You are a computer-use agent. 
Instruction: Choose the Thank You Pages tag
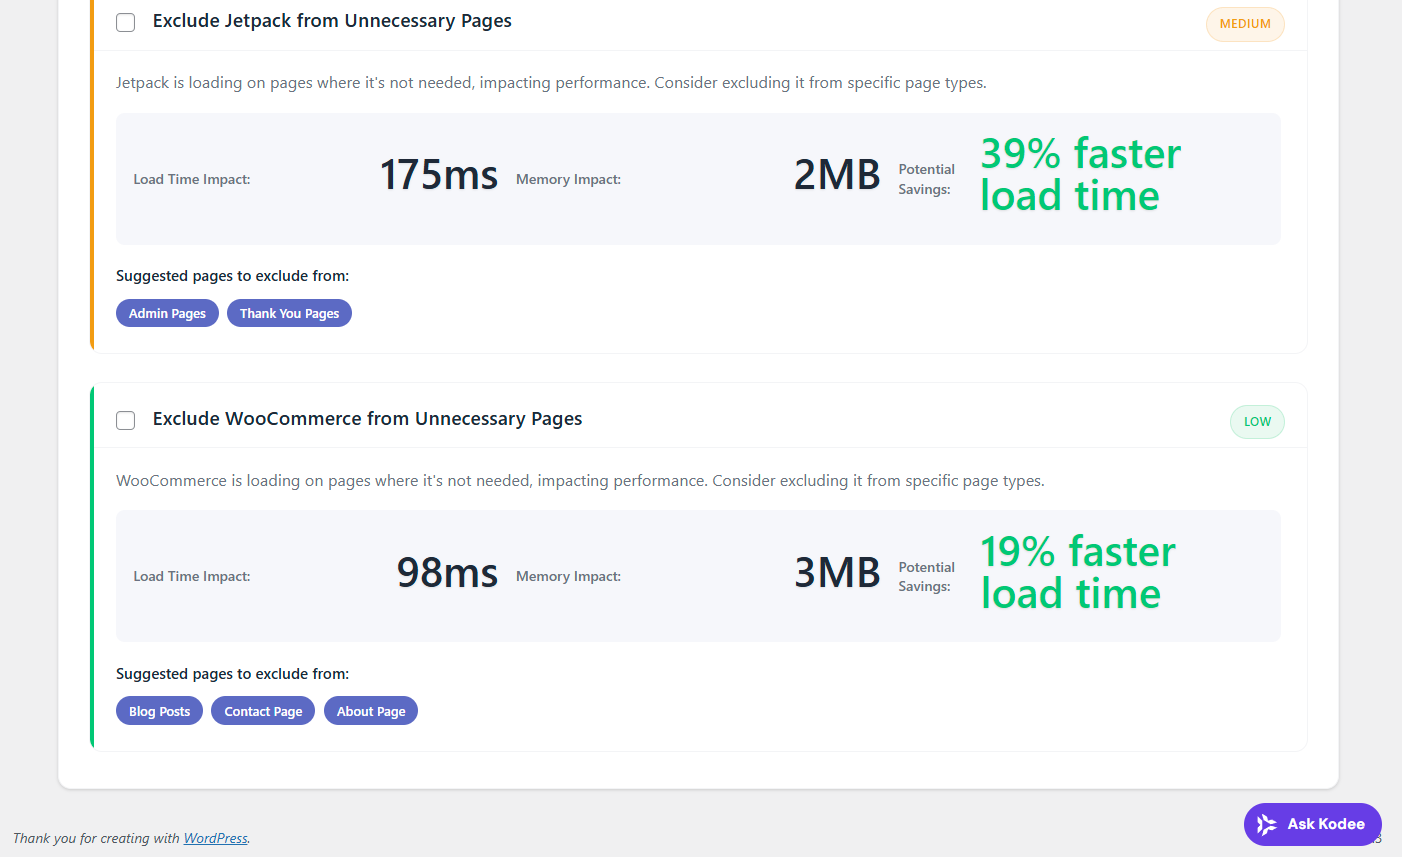(289, 313)
